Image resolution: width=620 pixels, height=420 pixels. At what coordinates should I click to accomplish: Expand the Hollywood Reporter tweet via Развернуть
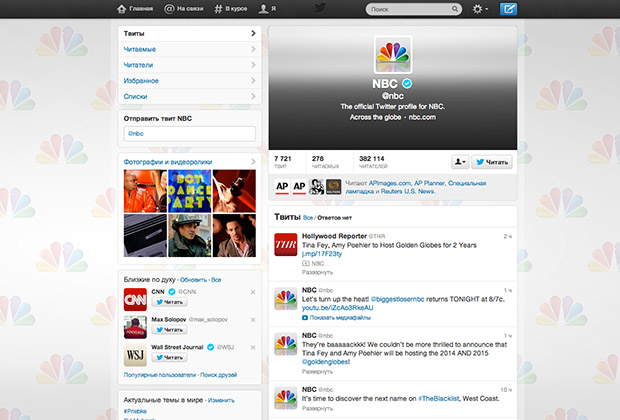[317, 272]
